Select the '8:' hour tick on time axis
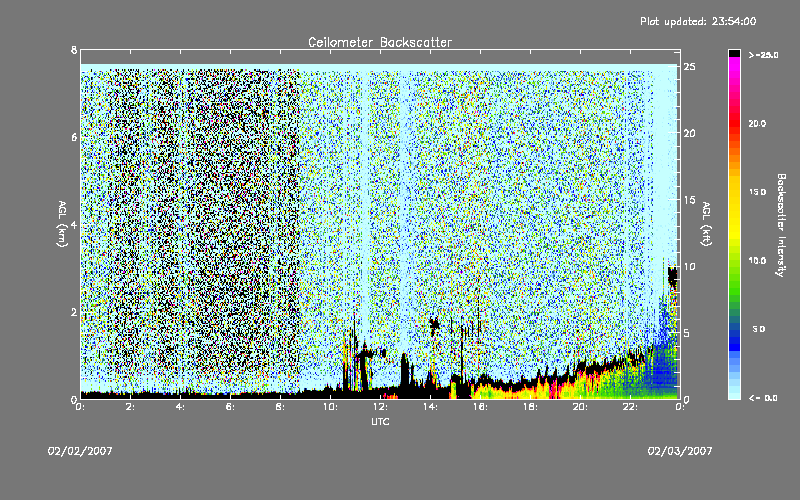 (x=280, y=407)
